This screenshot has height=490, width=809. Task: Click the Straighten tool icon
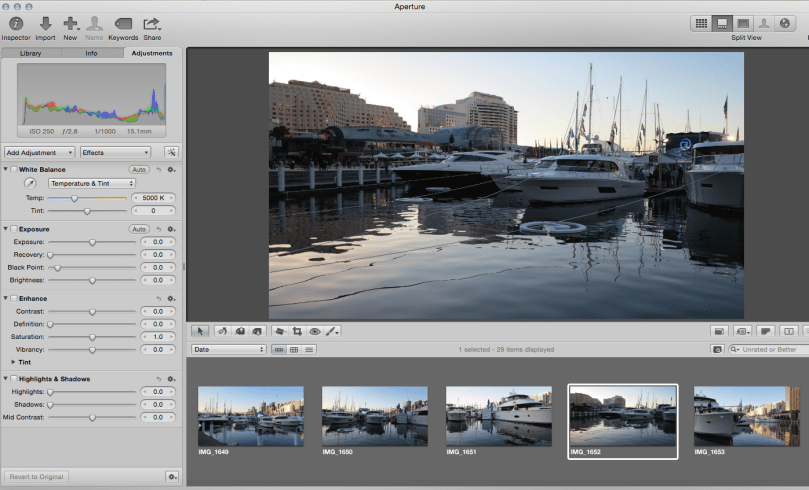pyautogui.click(x=280, y=330)
